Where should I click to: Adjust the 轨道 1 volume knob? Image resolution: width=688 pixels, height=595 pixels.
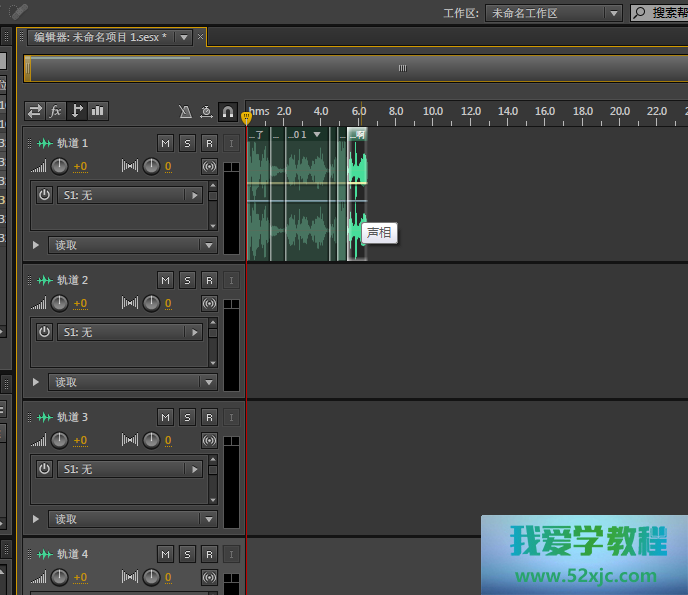[60, 166]
